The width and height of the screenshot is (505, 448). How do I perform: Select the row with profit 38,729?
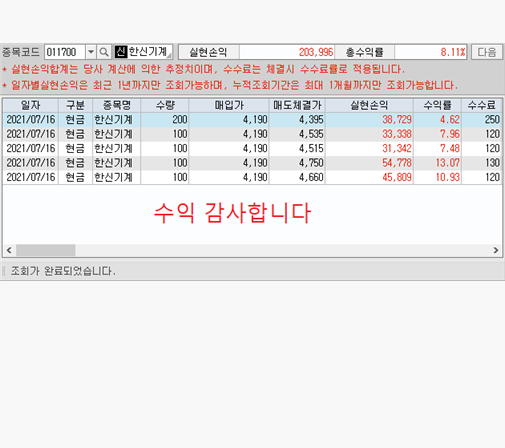252,119
